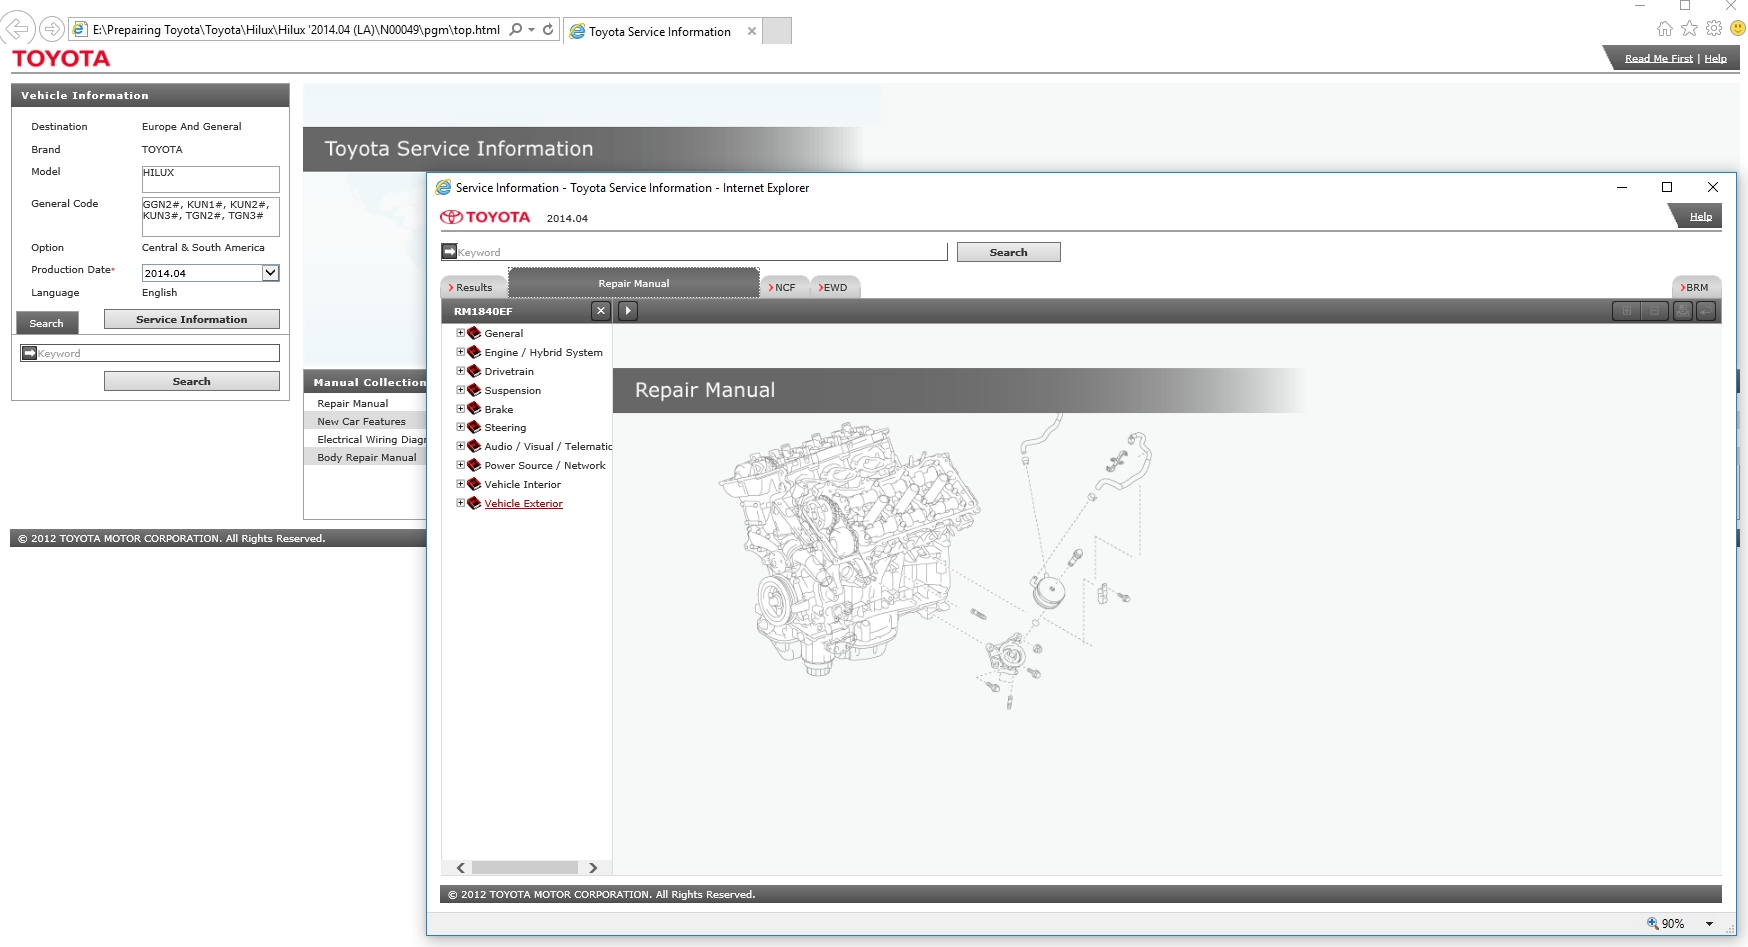
Task: Click the play arrow button beside RM1840EF
Action: [x=628, y=311]
